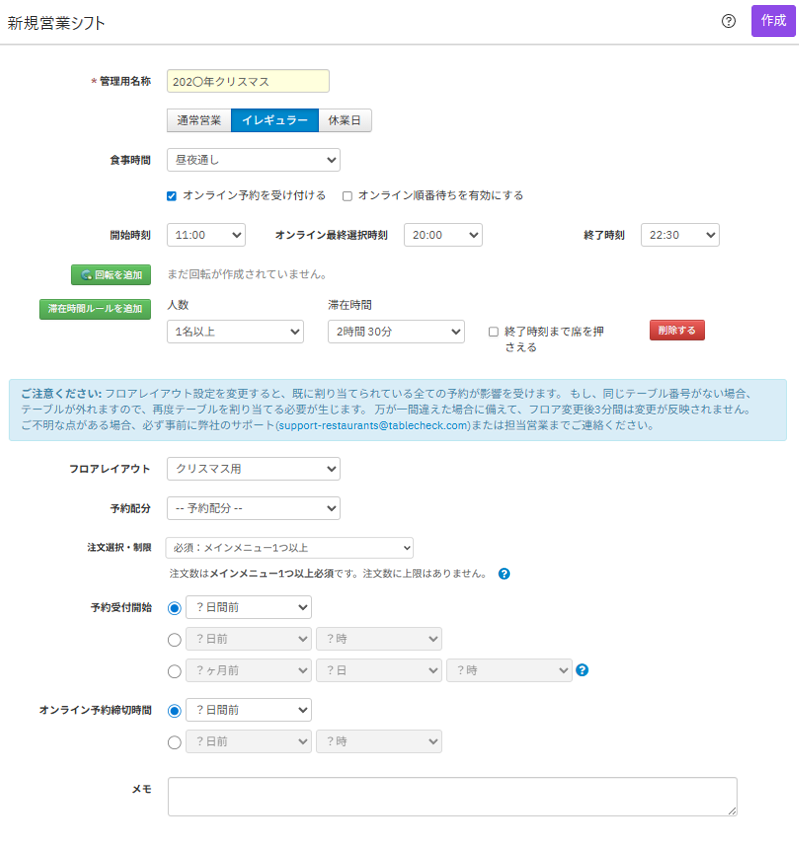
Task: Open the 終了時刻 dropdown showing 22:30
Action: (680, 235)
